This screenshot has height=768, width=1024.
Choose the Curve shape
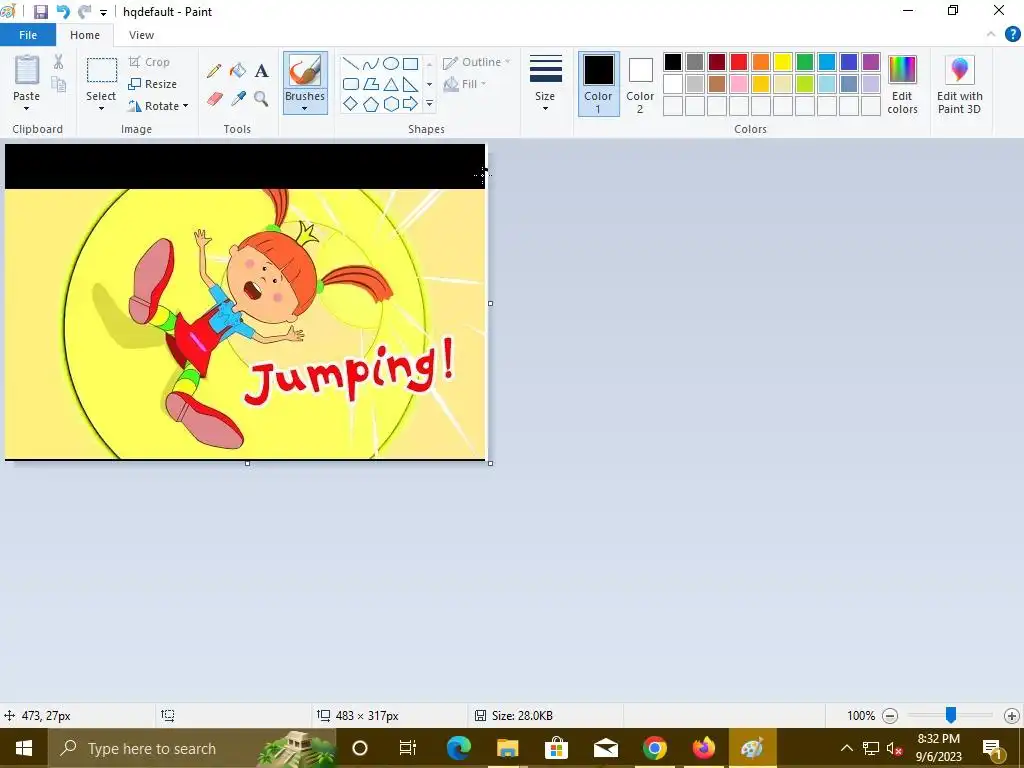point(371,63)
